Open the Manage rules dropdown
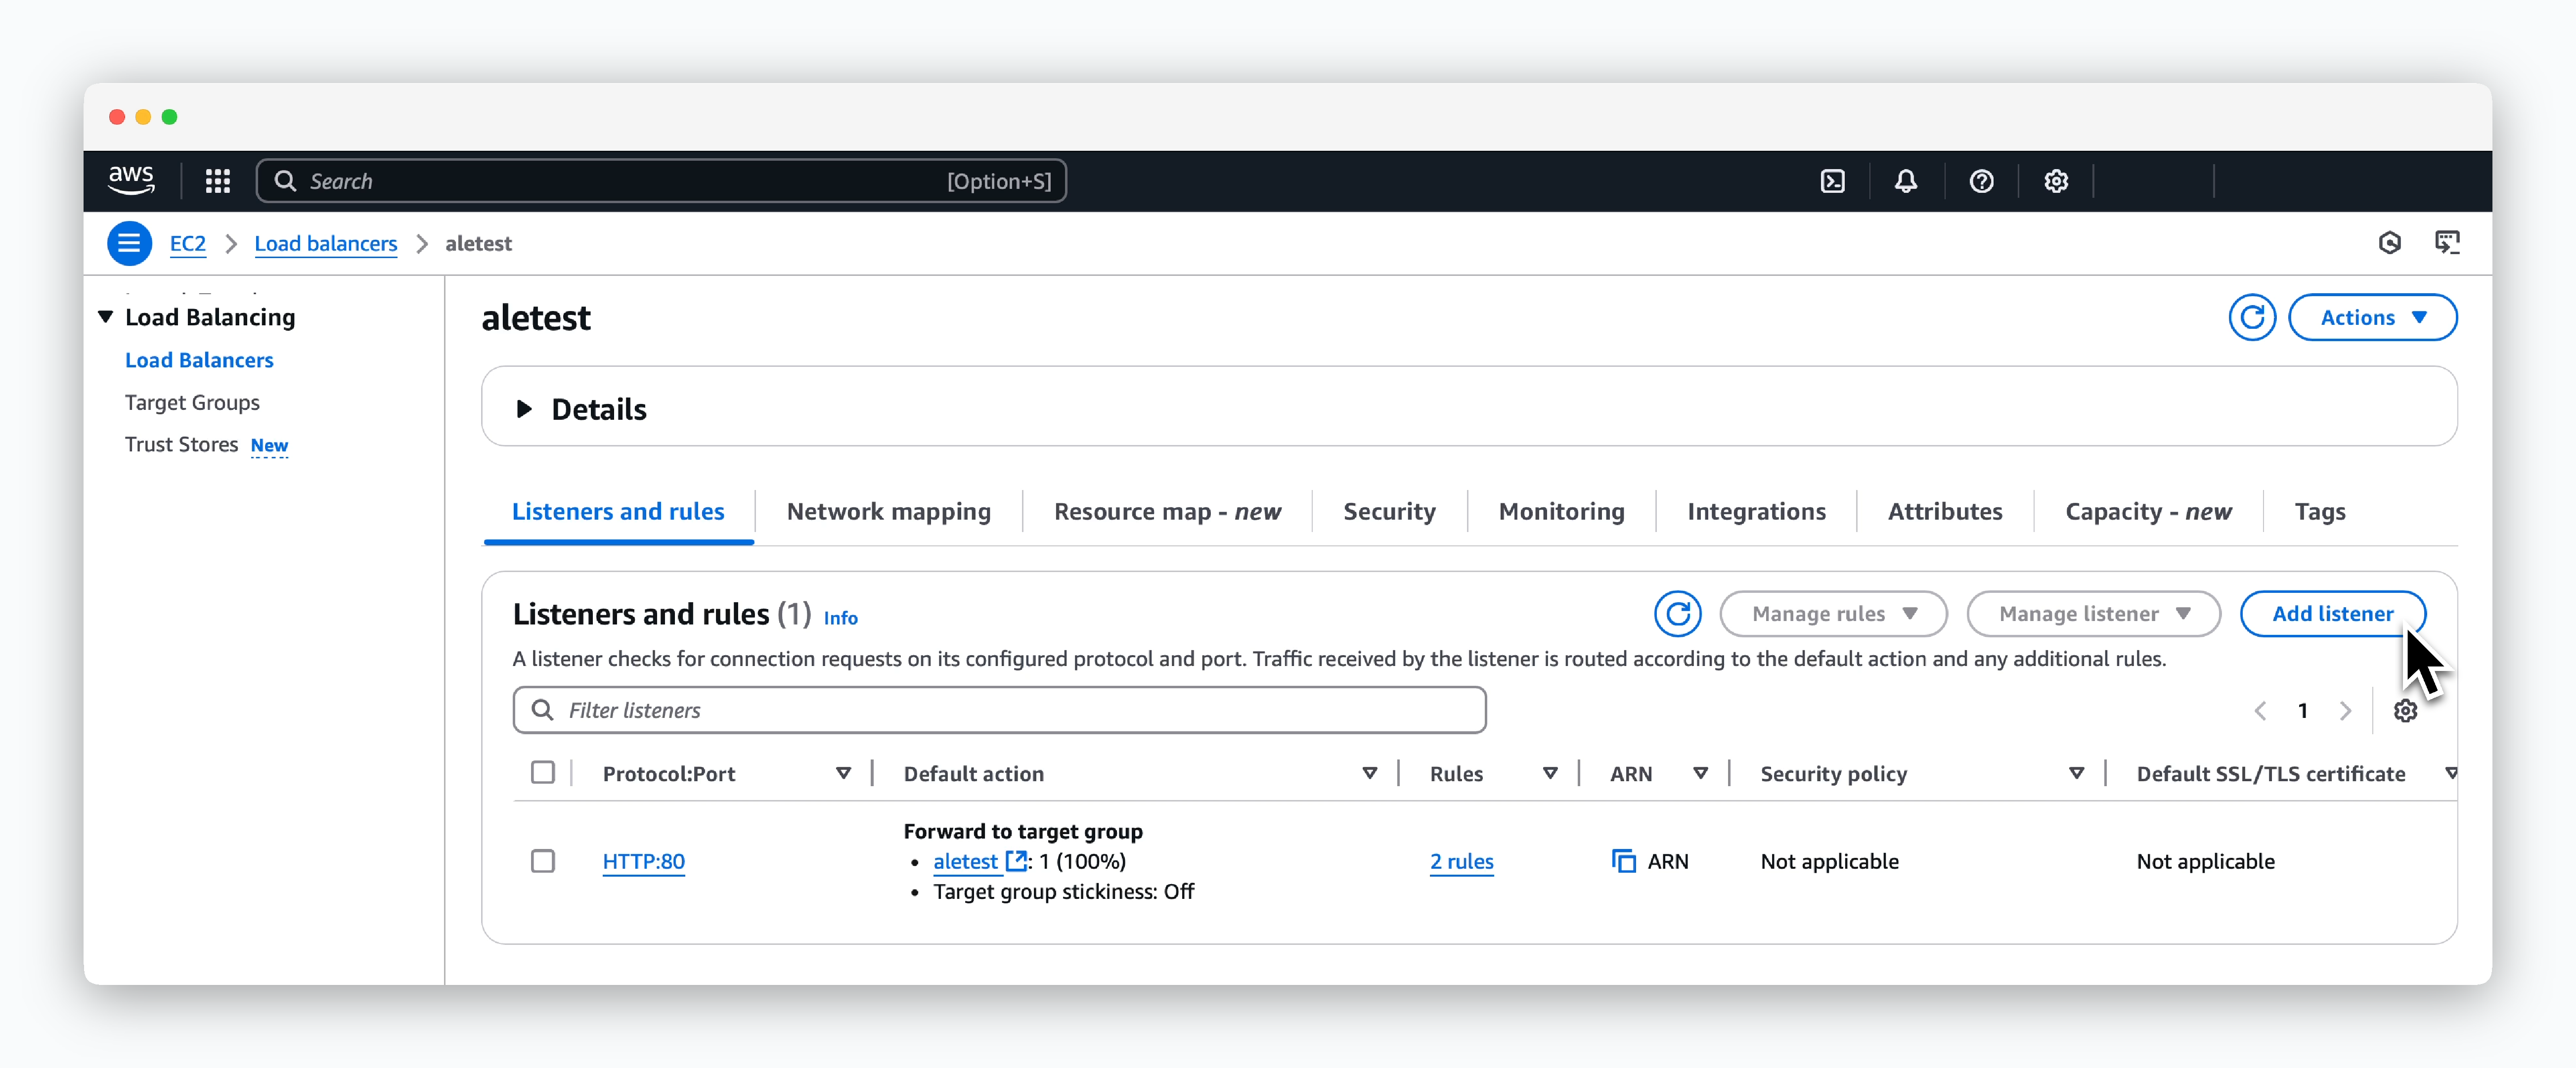 coord(1833,614)
